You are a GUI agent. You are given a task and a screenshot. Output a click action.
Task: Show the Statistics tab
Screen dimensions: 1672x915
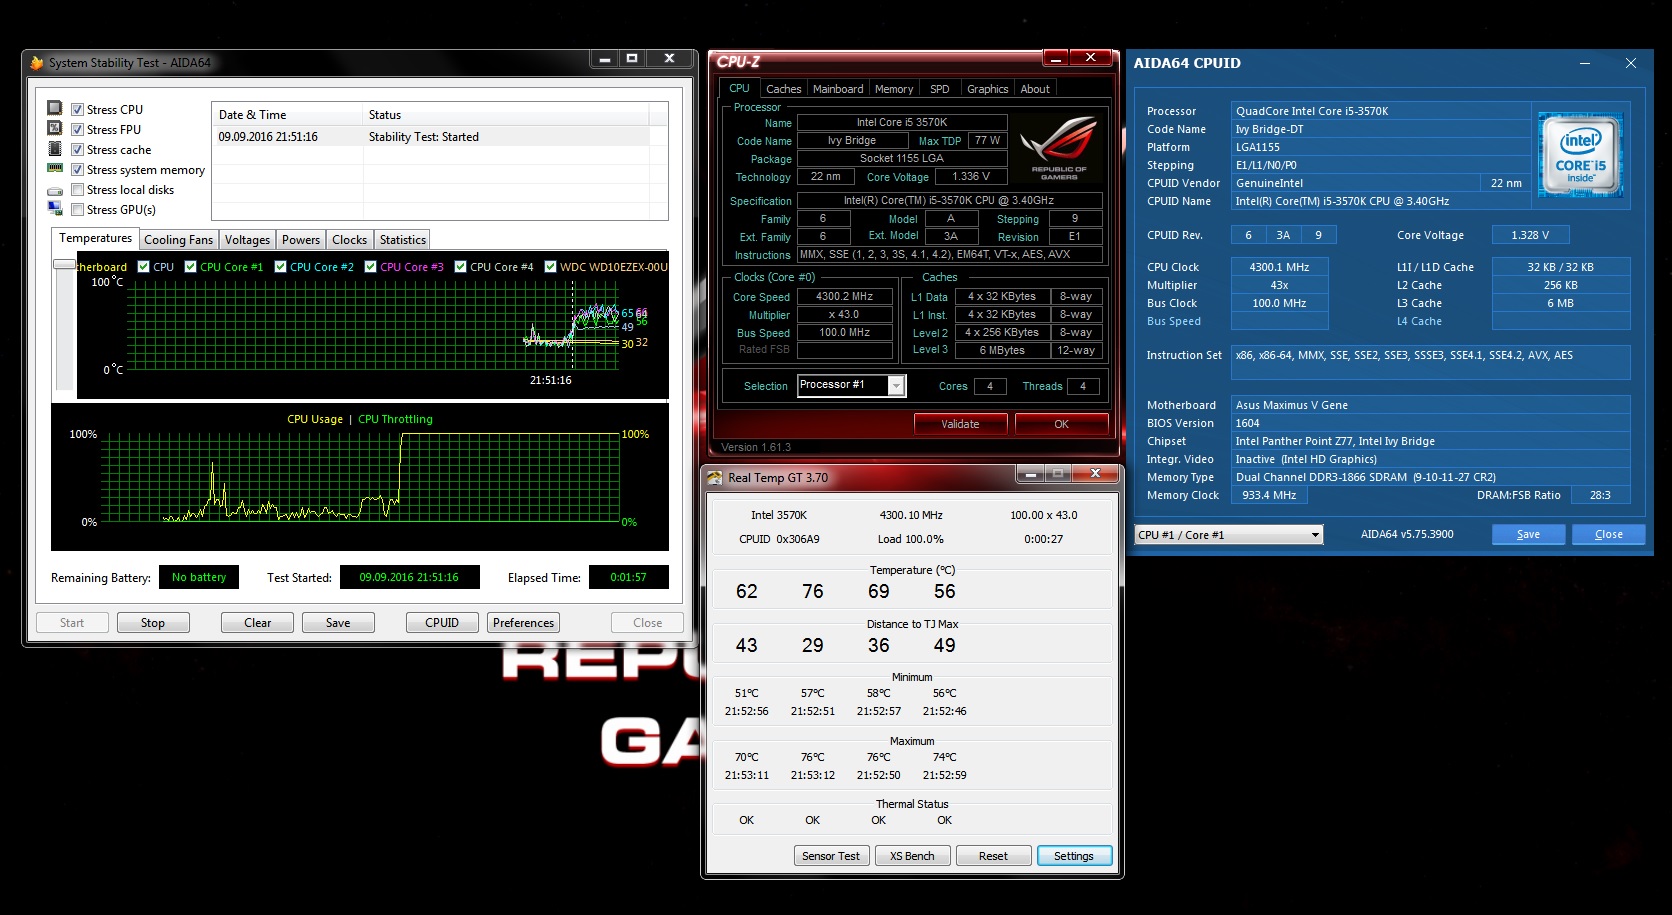point(403,240)
